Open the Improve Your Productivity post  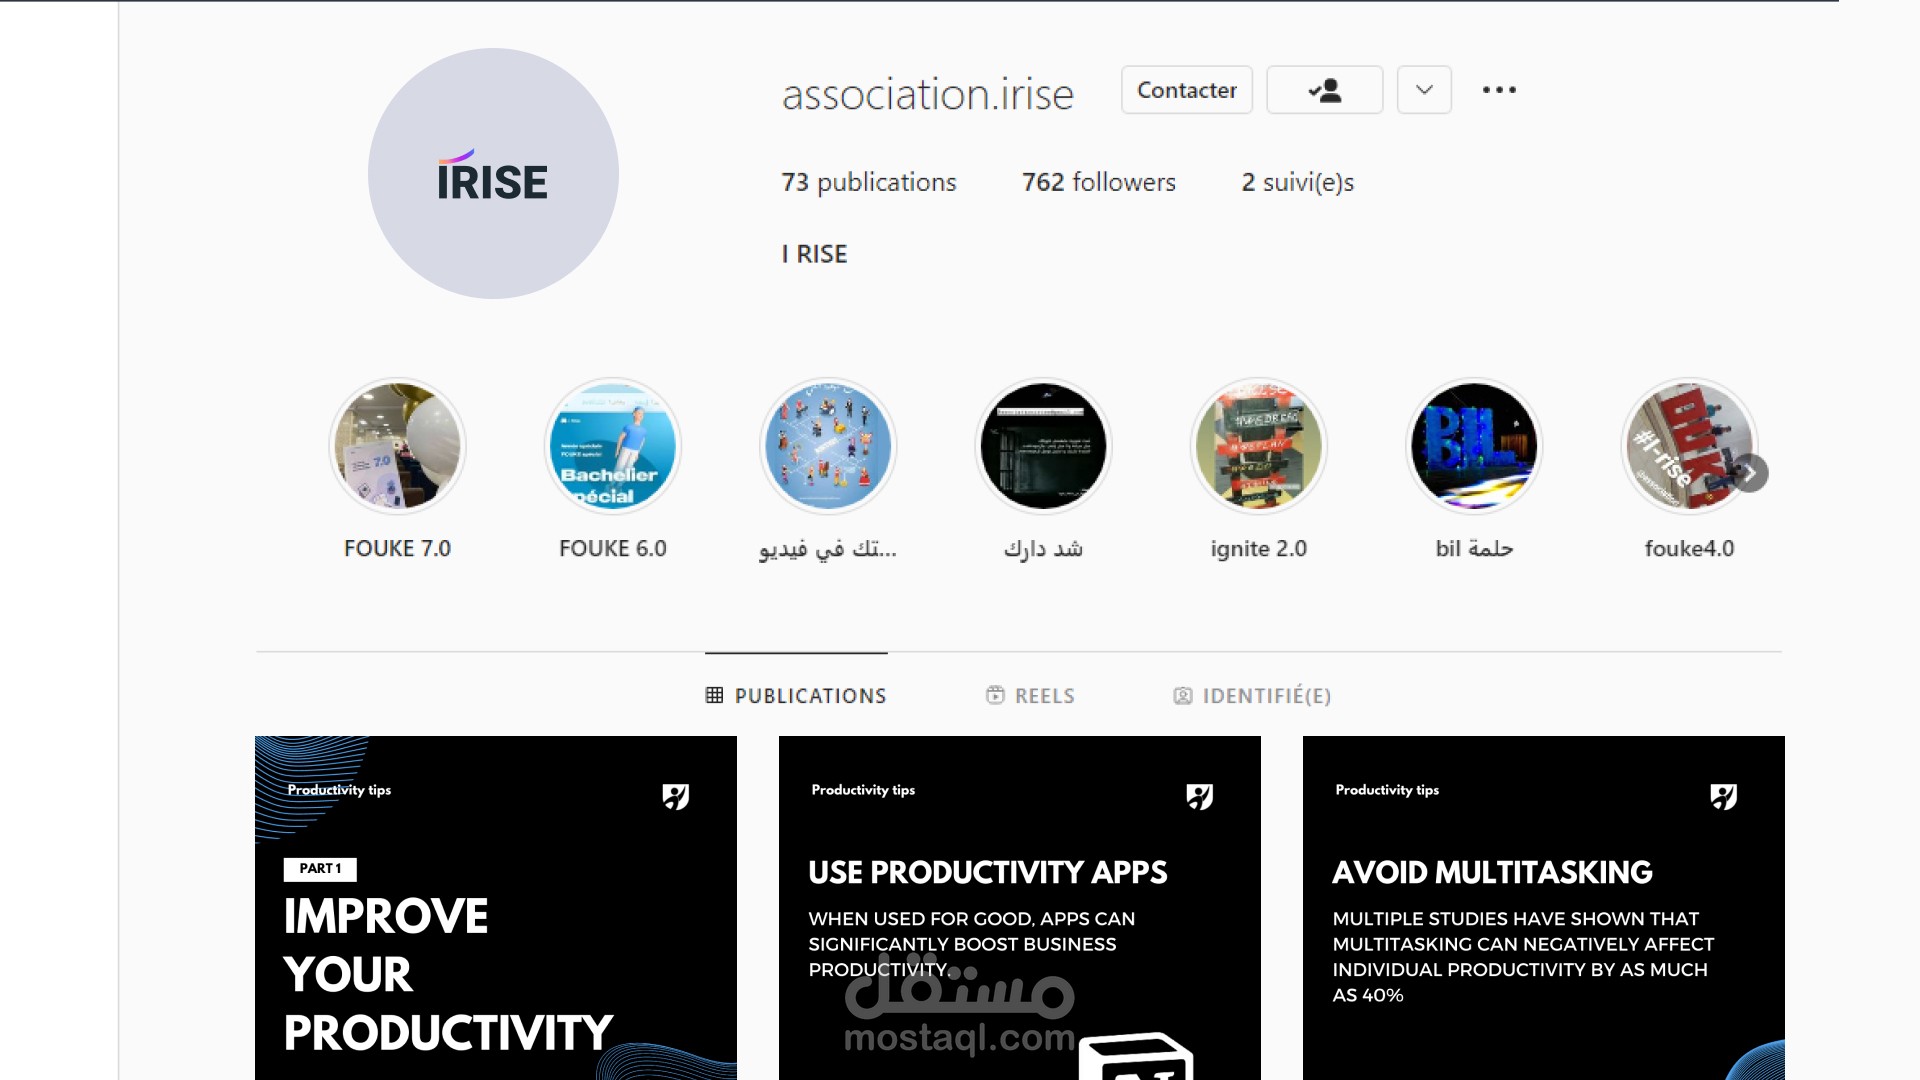496,907
